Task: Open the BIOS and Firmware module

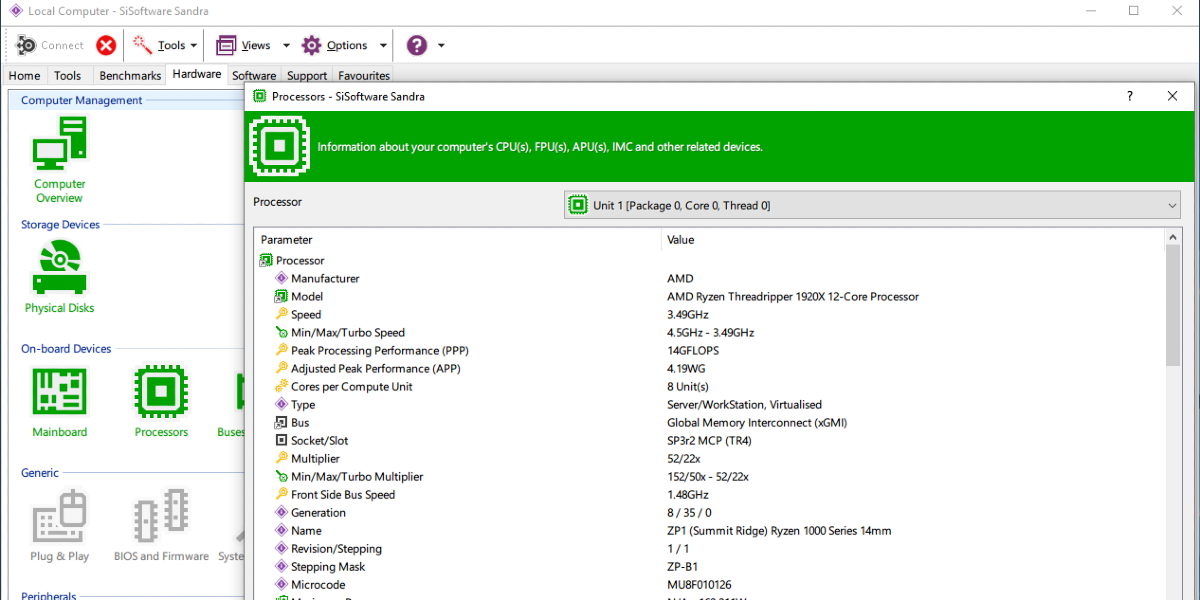Action: tap(161, 526)
